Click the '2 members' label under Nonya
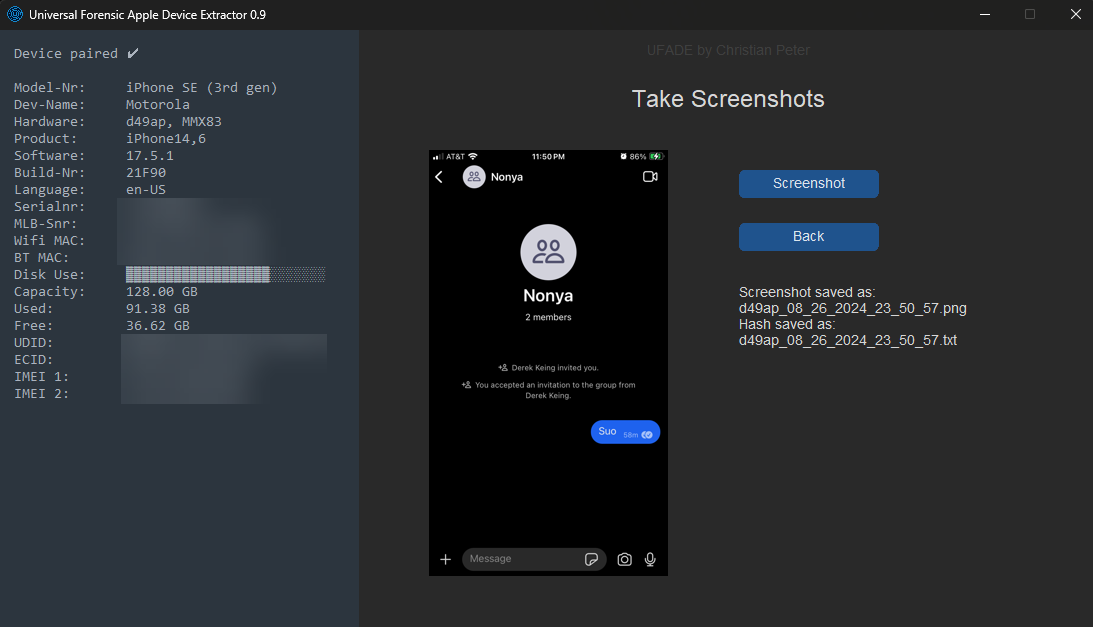Viewport: 1093px width, 627px height. tap(548, 317)
